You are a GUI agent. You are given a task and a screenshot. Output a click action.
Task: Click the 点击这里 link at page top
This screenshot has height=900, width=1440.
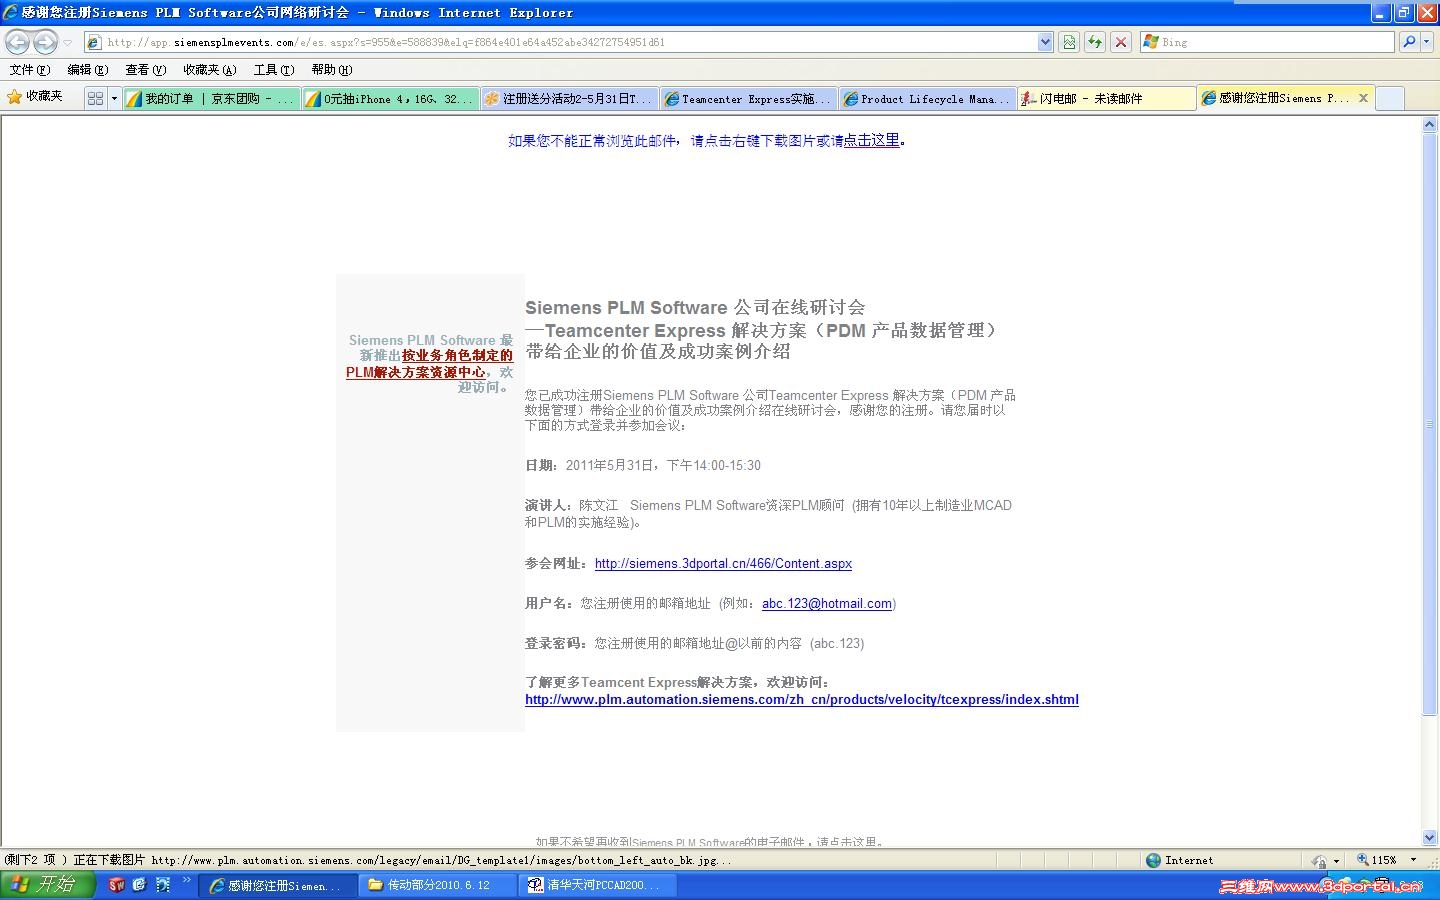coord(872,141)
